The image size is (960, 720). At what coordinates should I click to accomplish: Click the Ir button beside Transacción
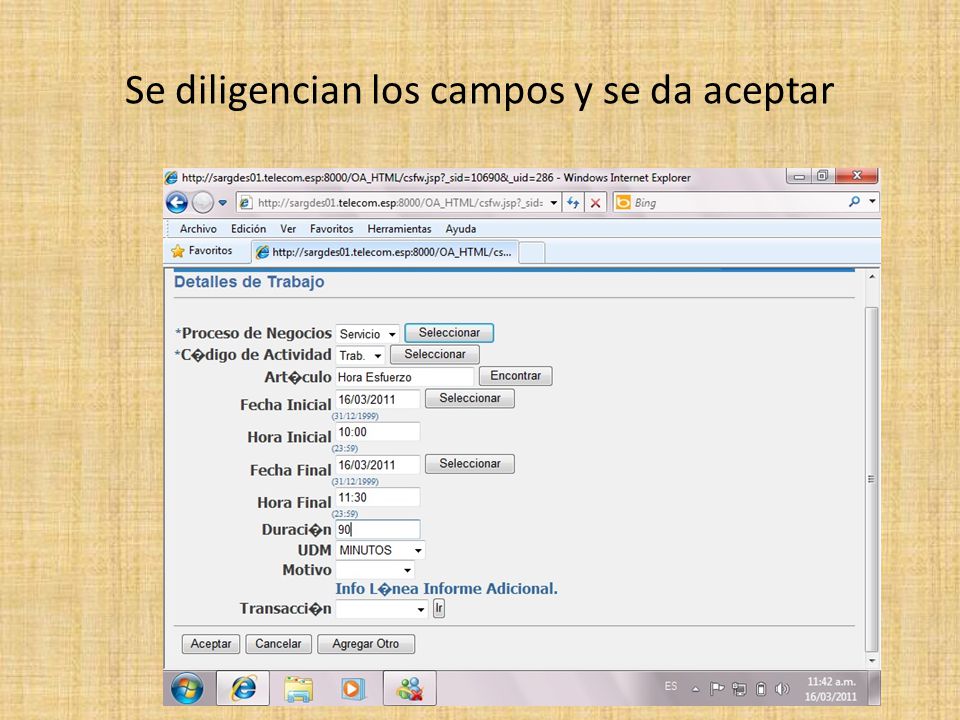pos(438,609)
